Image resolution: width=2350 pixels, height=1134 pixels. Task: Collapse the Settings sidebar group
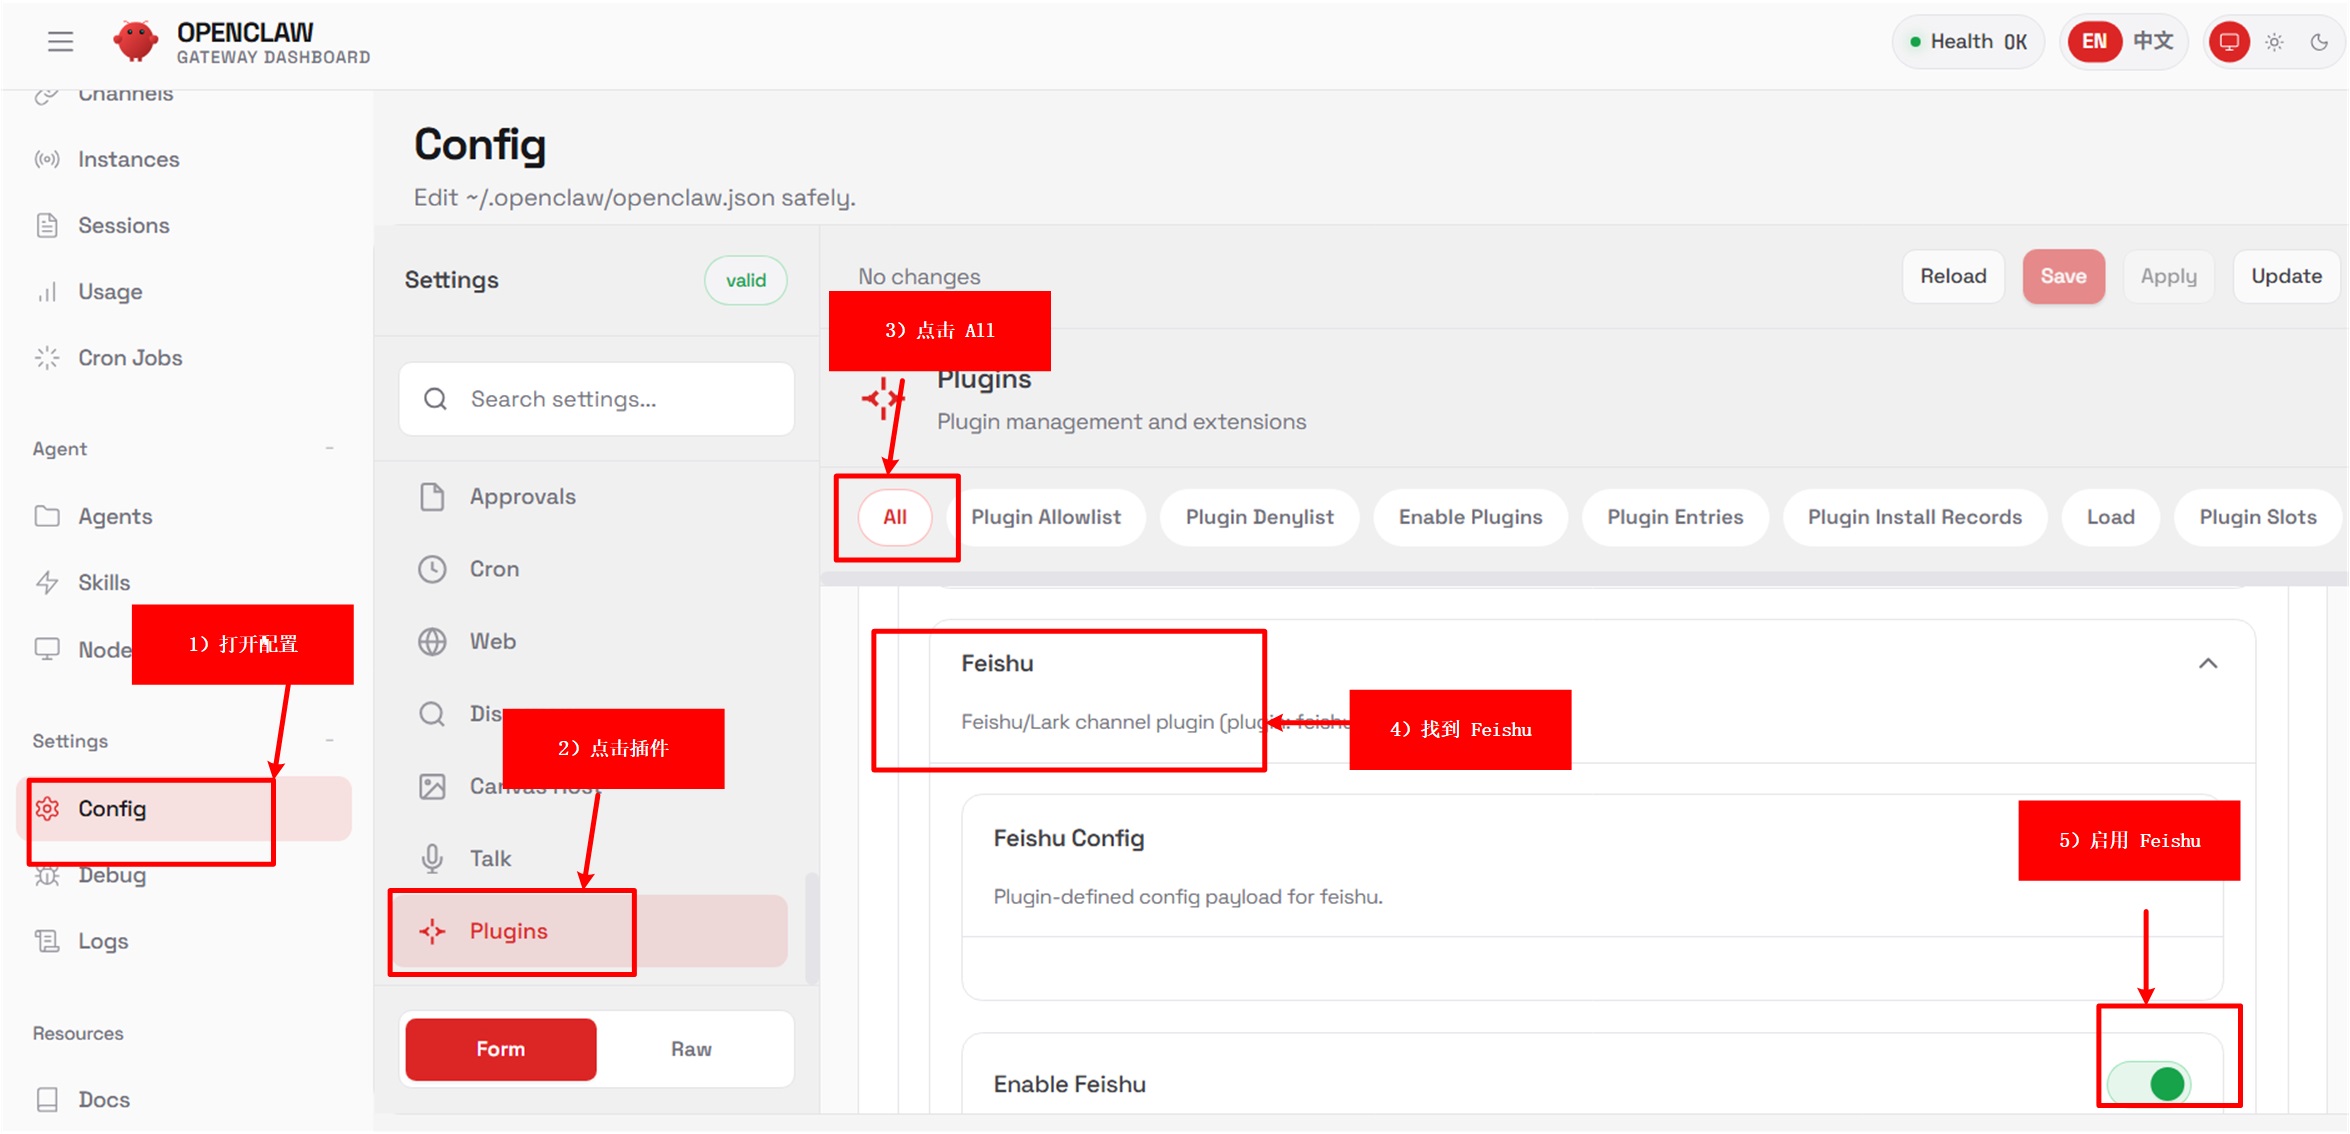[x=329, y=740]
